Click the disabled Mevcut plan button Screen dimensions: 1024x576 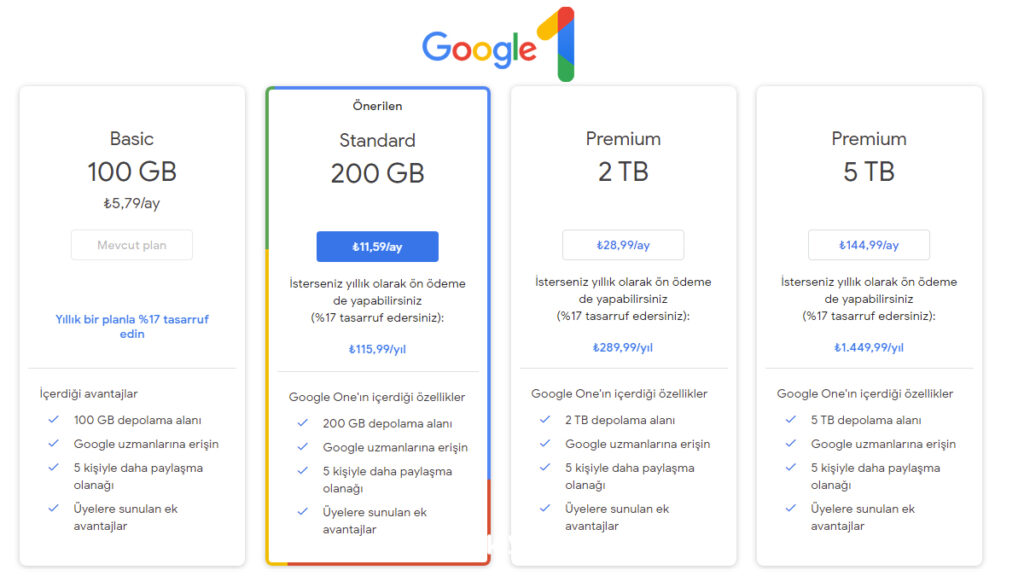tap(132, 245)
